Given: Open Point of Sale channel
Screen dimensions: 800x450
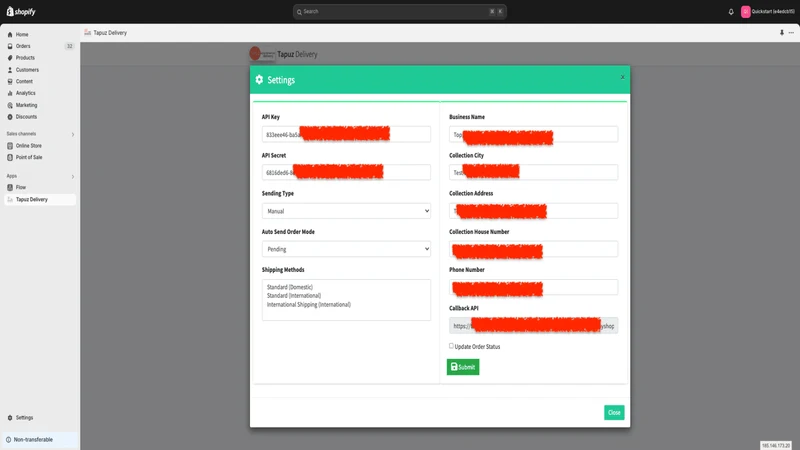Looking at the screenshot, I should [x=29, y=158].
